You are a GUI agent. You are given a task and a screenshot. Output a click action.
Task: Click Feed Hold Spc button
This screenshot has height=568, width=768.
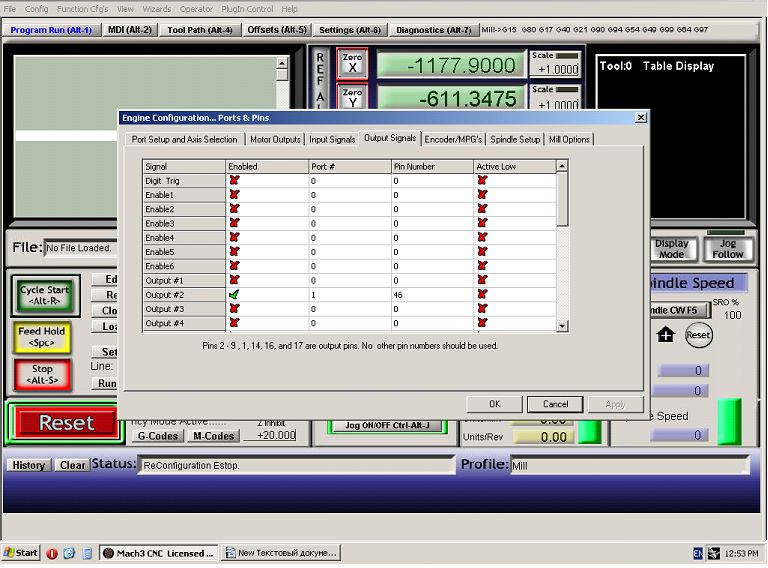click(42, 337)
